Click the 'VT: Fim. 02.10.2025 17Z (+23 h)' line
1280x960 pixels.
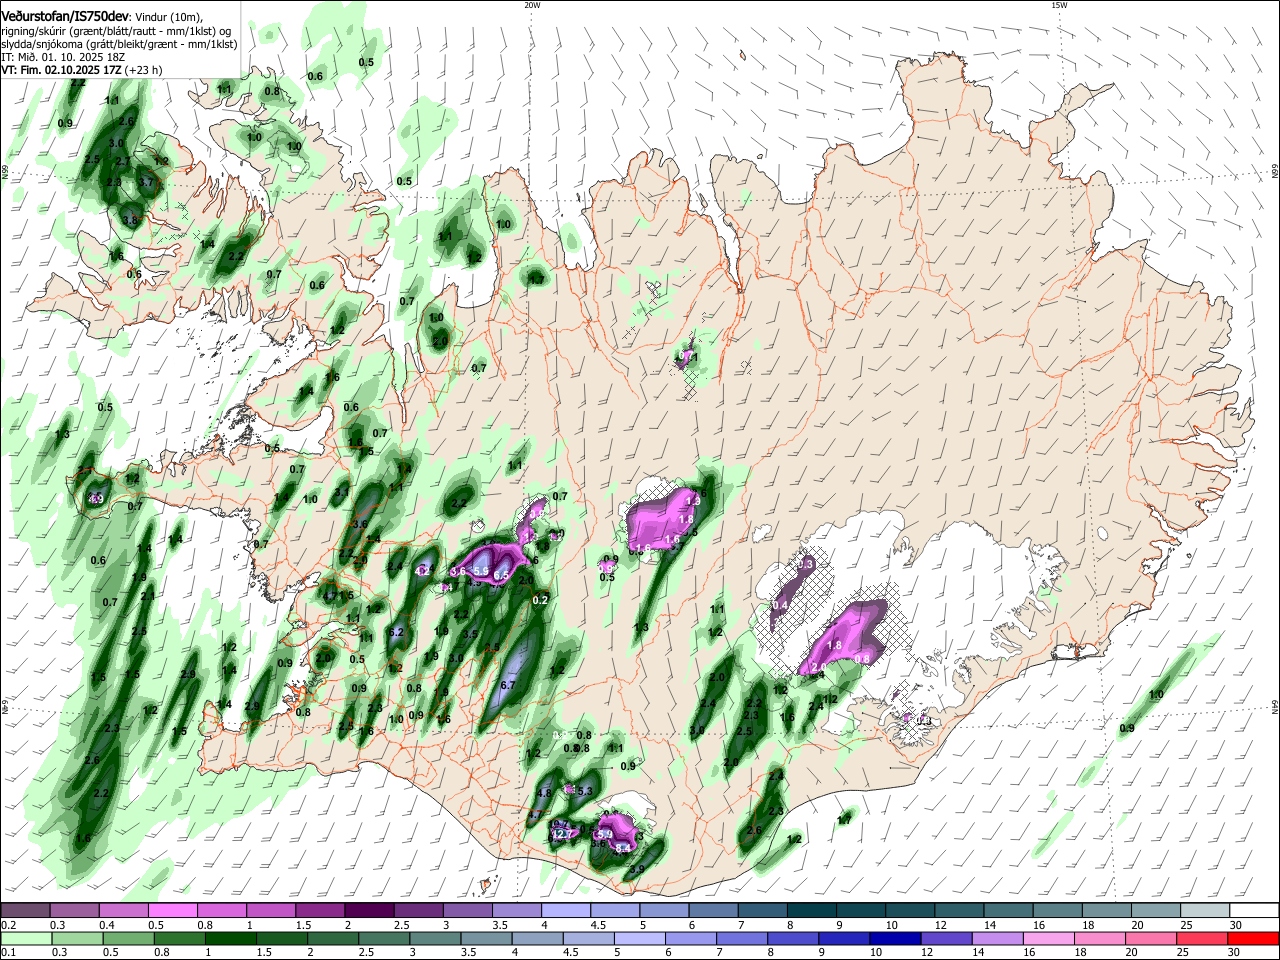coord(82,70)
